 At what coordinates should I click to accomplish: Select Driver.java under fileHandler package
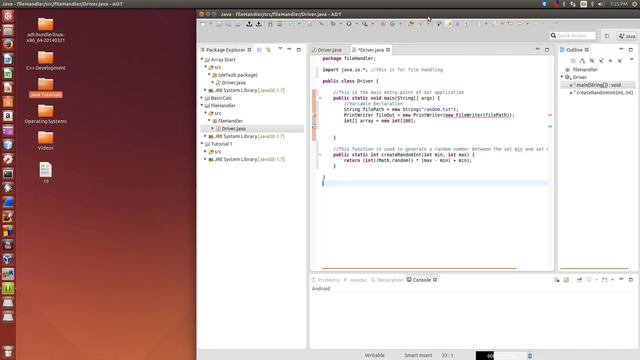(233, 129)
